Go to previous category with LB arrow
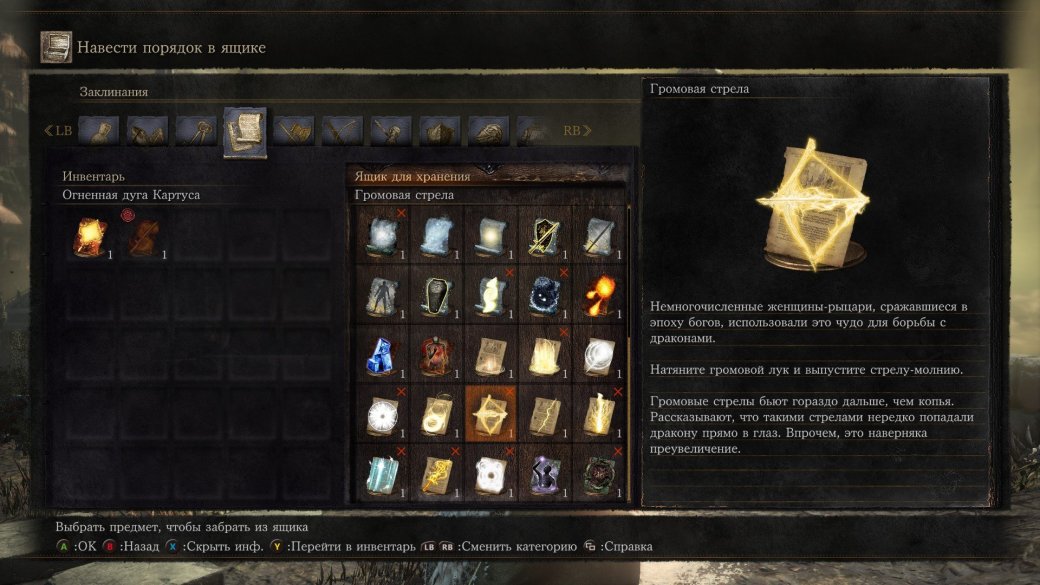The image size is (1040, 585). (x=58, y=131)
